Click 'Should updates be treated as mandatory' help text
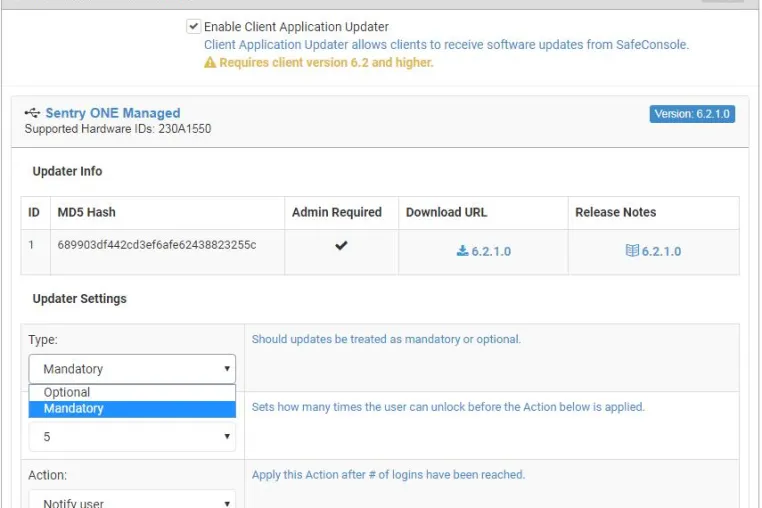 [386, 339]
